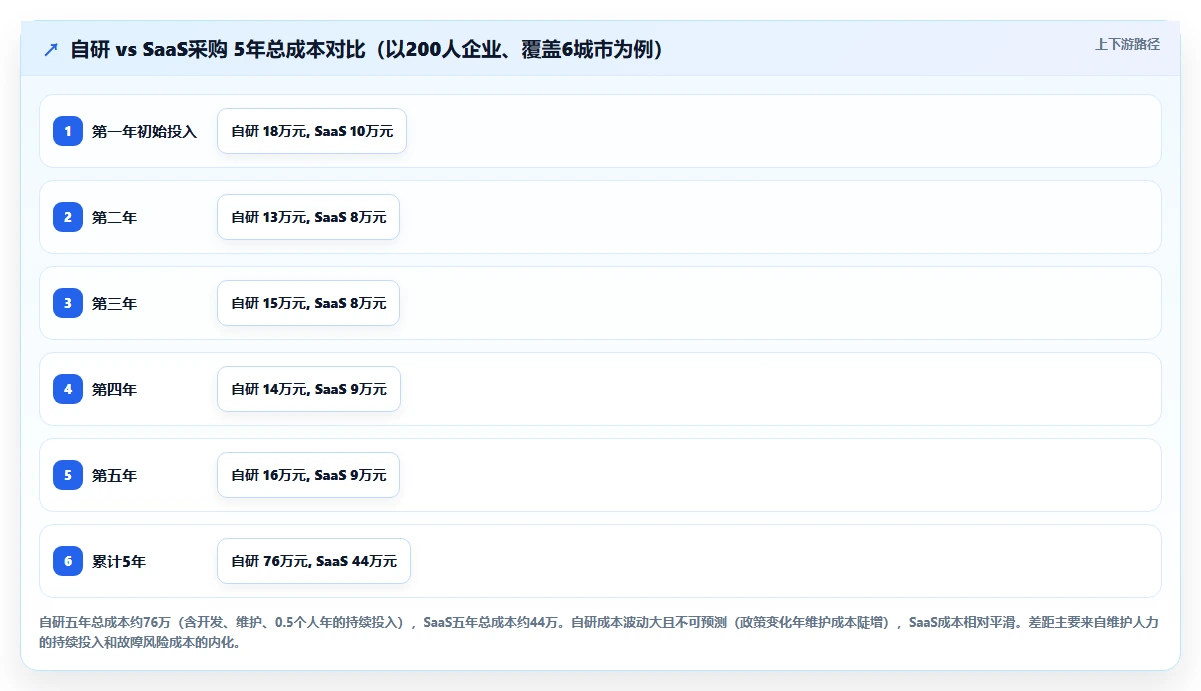
Task: Click the chip 自研 14万元, SaaS 9万元
Action: pyautogui.click(x=309, y=389)
